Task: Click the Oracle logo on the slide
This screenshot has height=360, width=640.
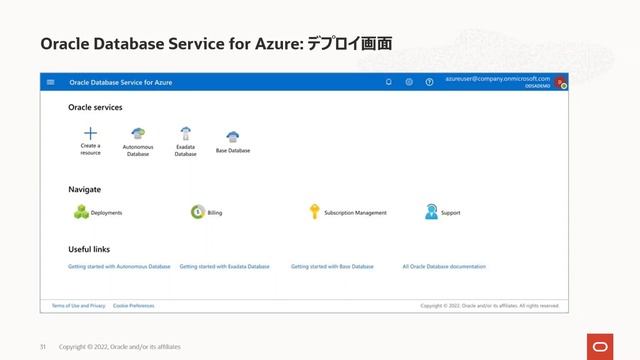Action: point(600,347)
